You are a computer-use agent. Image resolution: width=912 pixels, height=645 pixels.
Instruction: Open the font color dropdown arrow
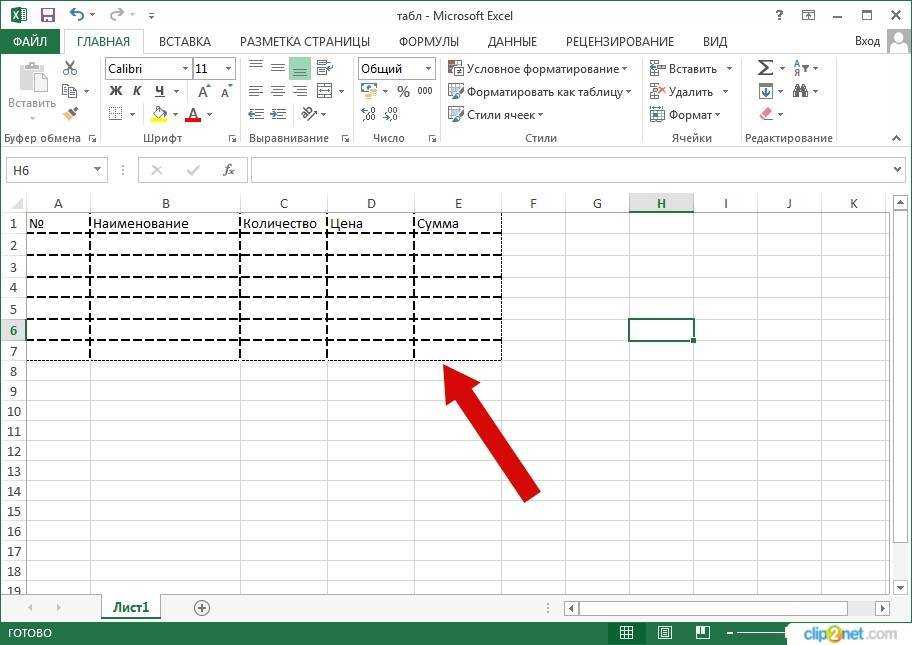(209, 115)
